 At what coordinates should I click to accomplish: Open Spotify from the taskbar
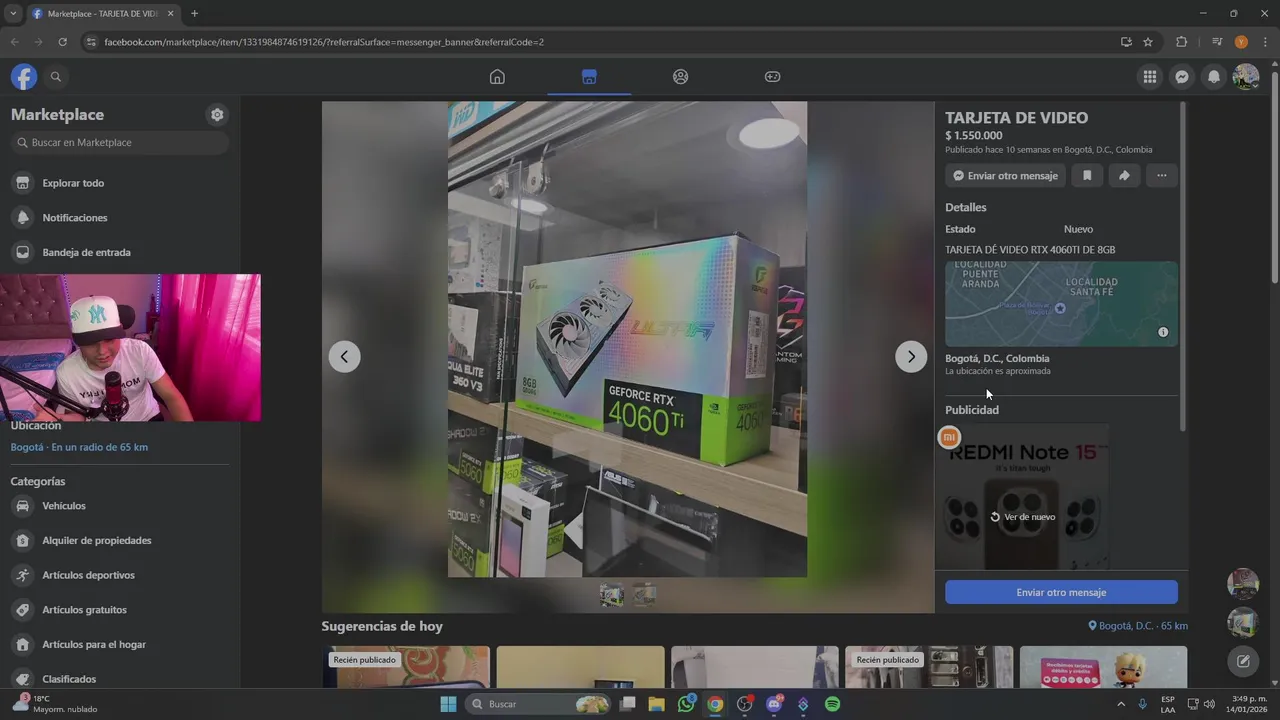coord(832,704)
